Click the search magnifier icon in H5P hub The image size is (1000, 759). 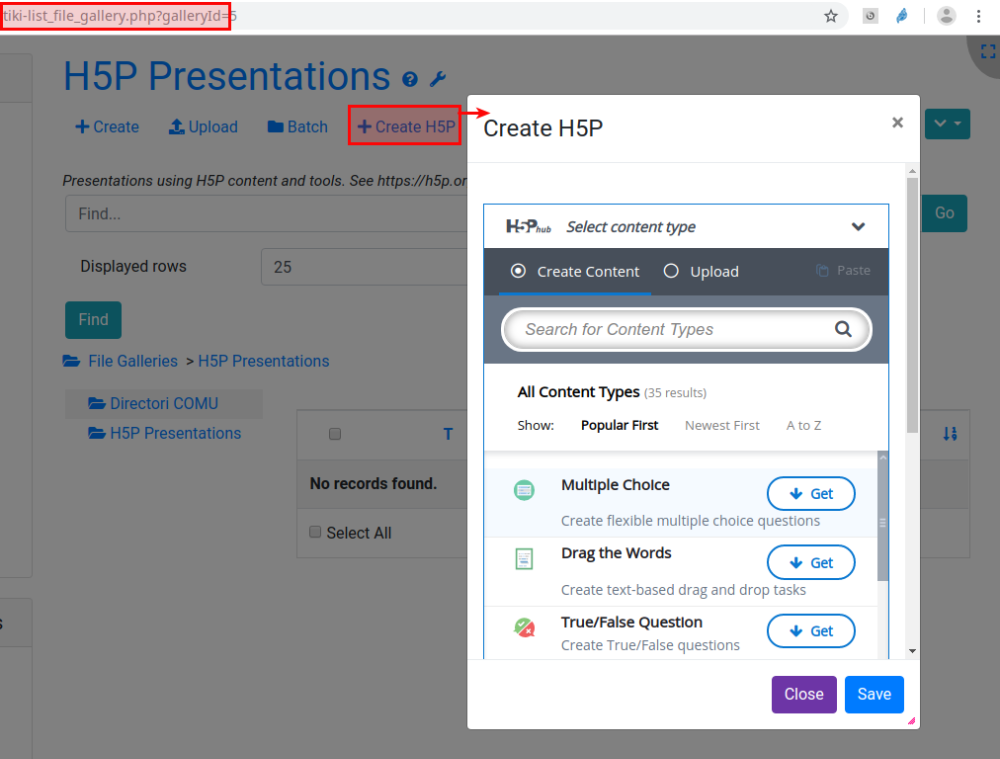(x=843, y=329)
